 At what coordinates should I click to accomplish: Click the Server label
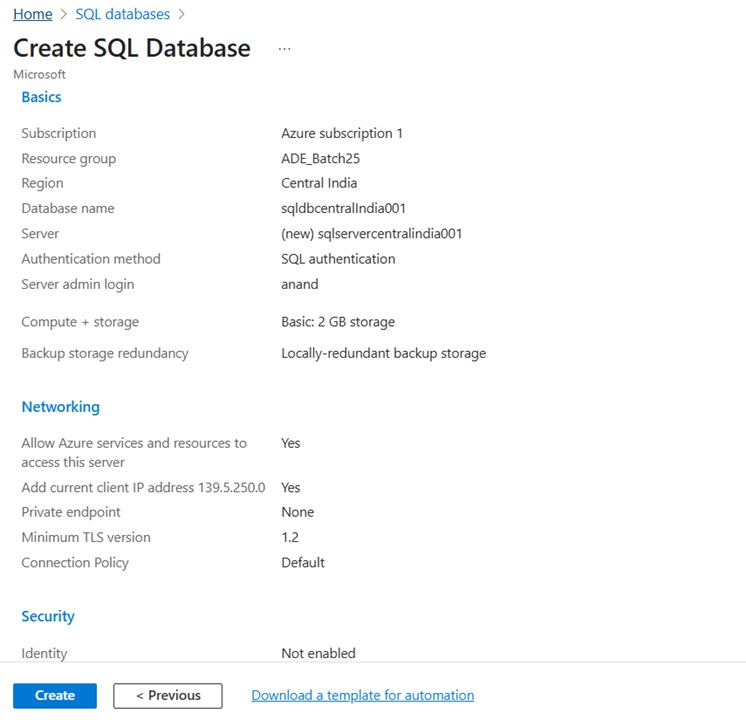pos(40,234)
